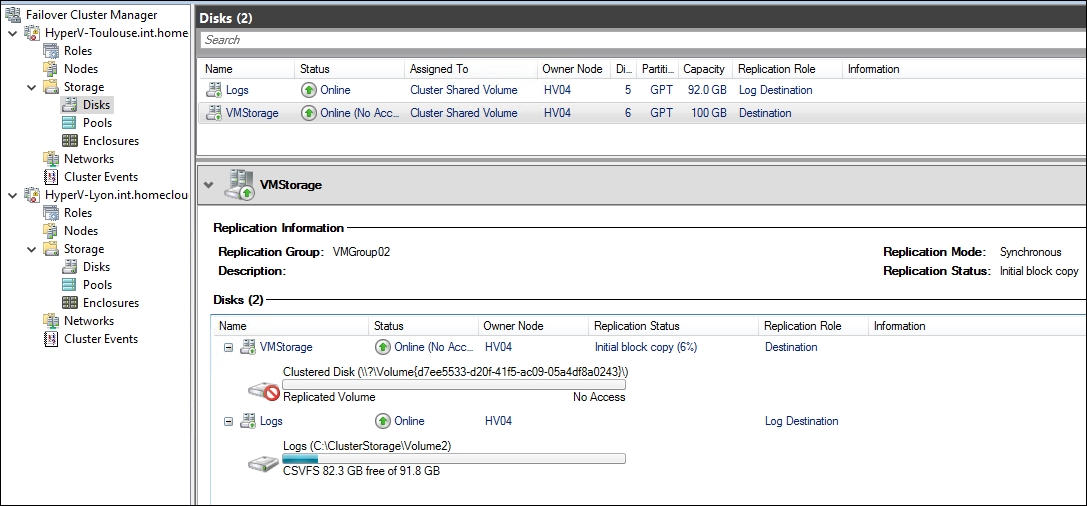The image size is (1087, 506).
Task: Open Cluster Events icon under HyperV-Lyon
Action: click(51, 339)
